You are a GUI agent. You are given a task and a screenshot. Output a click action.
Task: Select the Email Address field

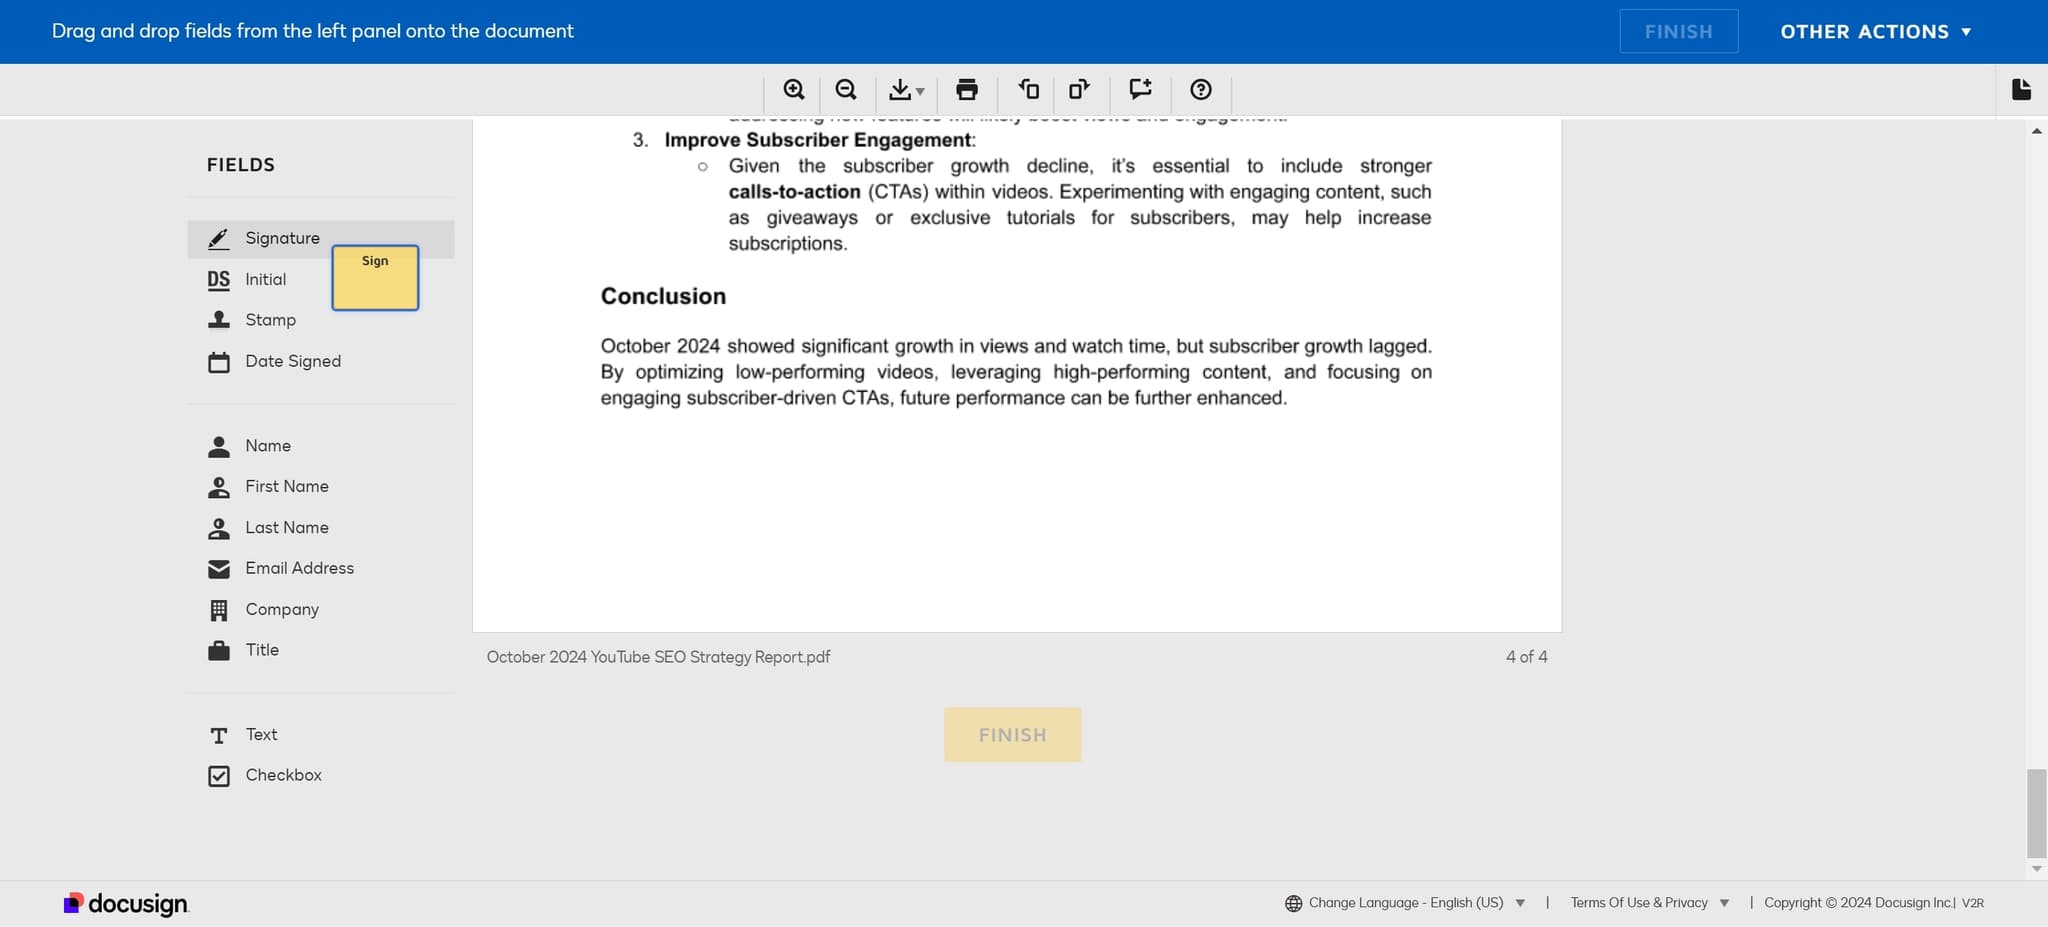299,568
